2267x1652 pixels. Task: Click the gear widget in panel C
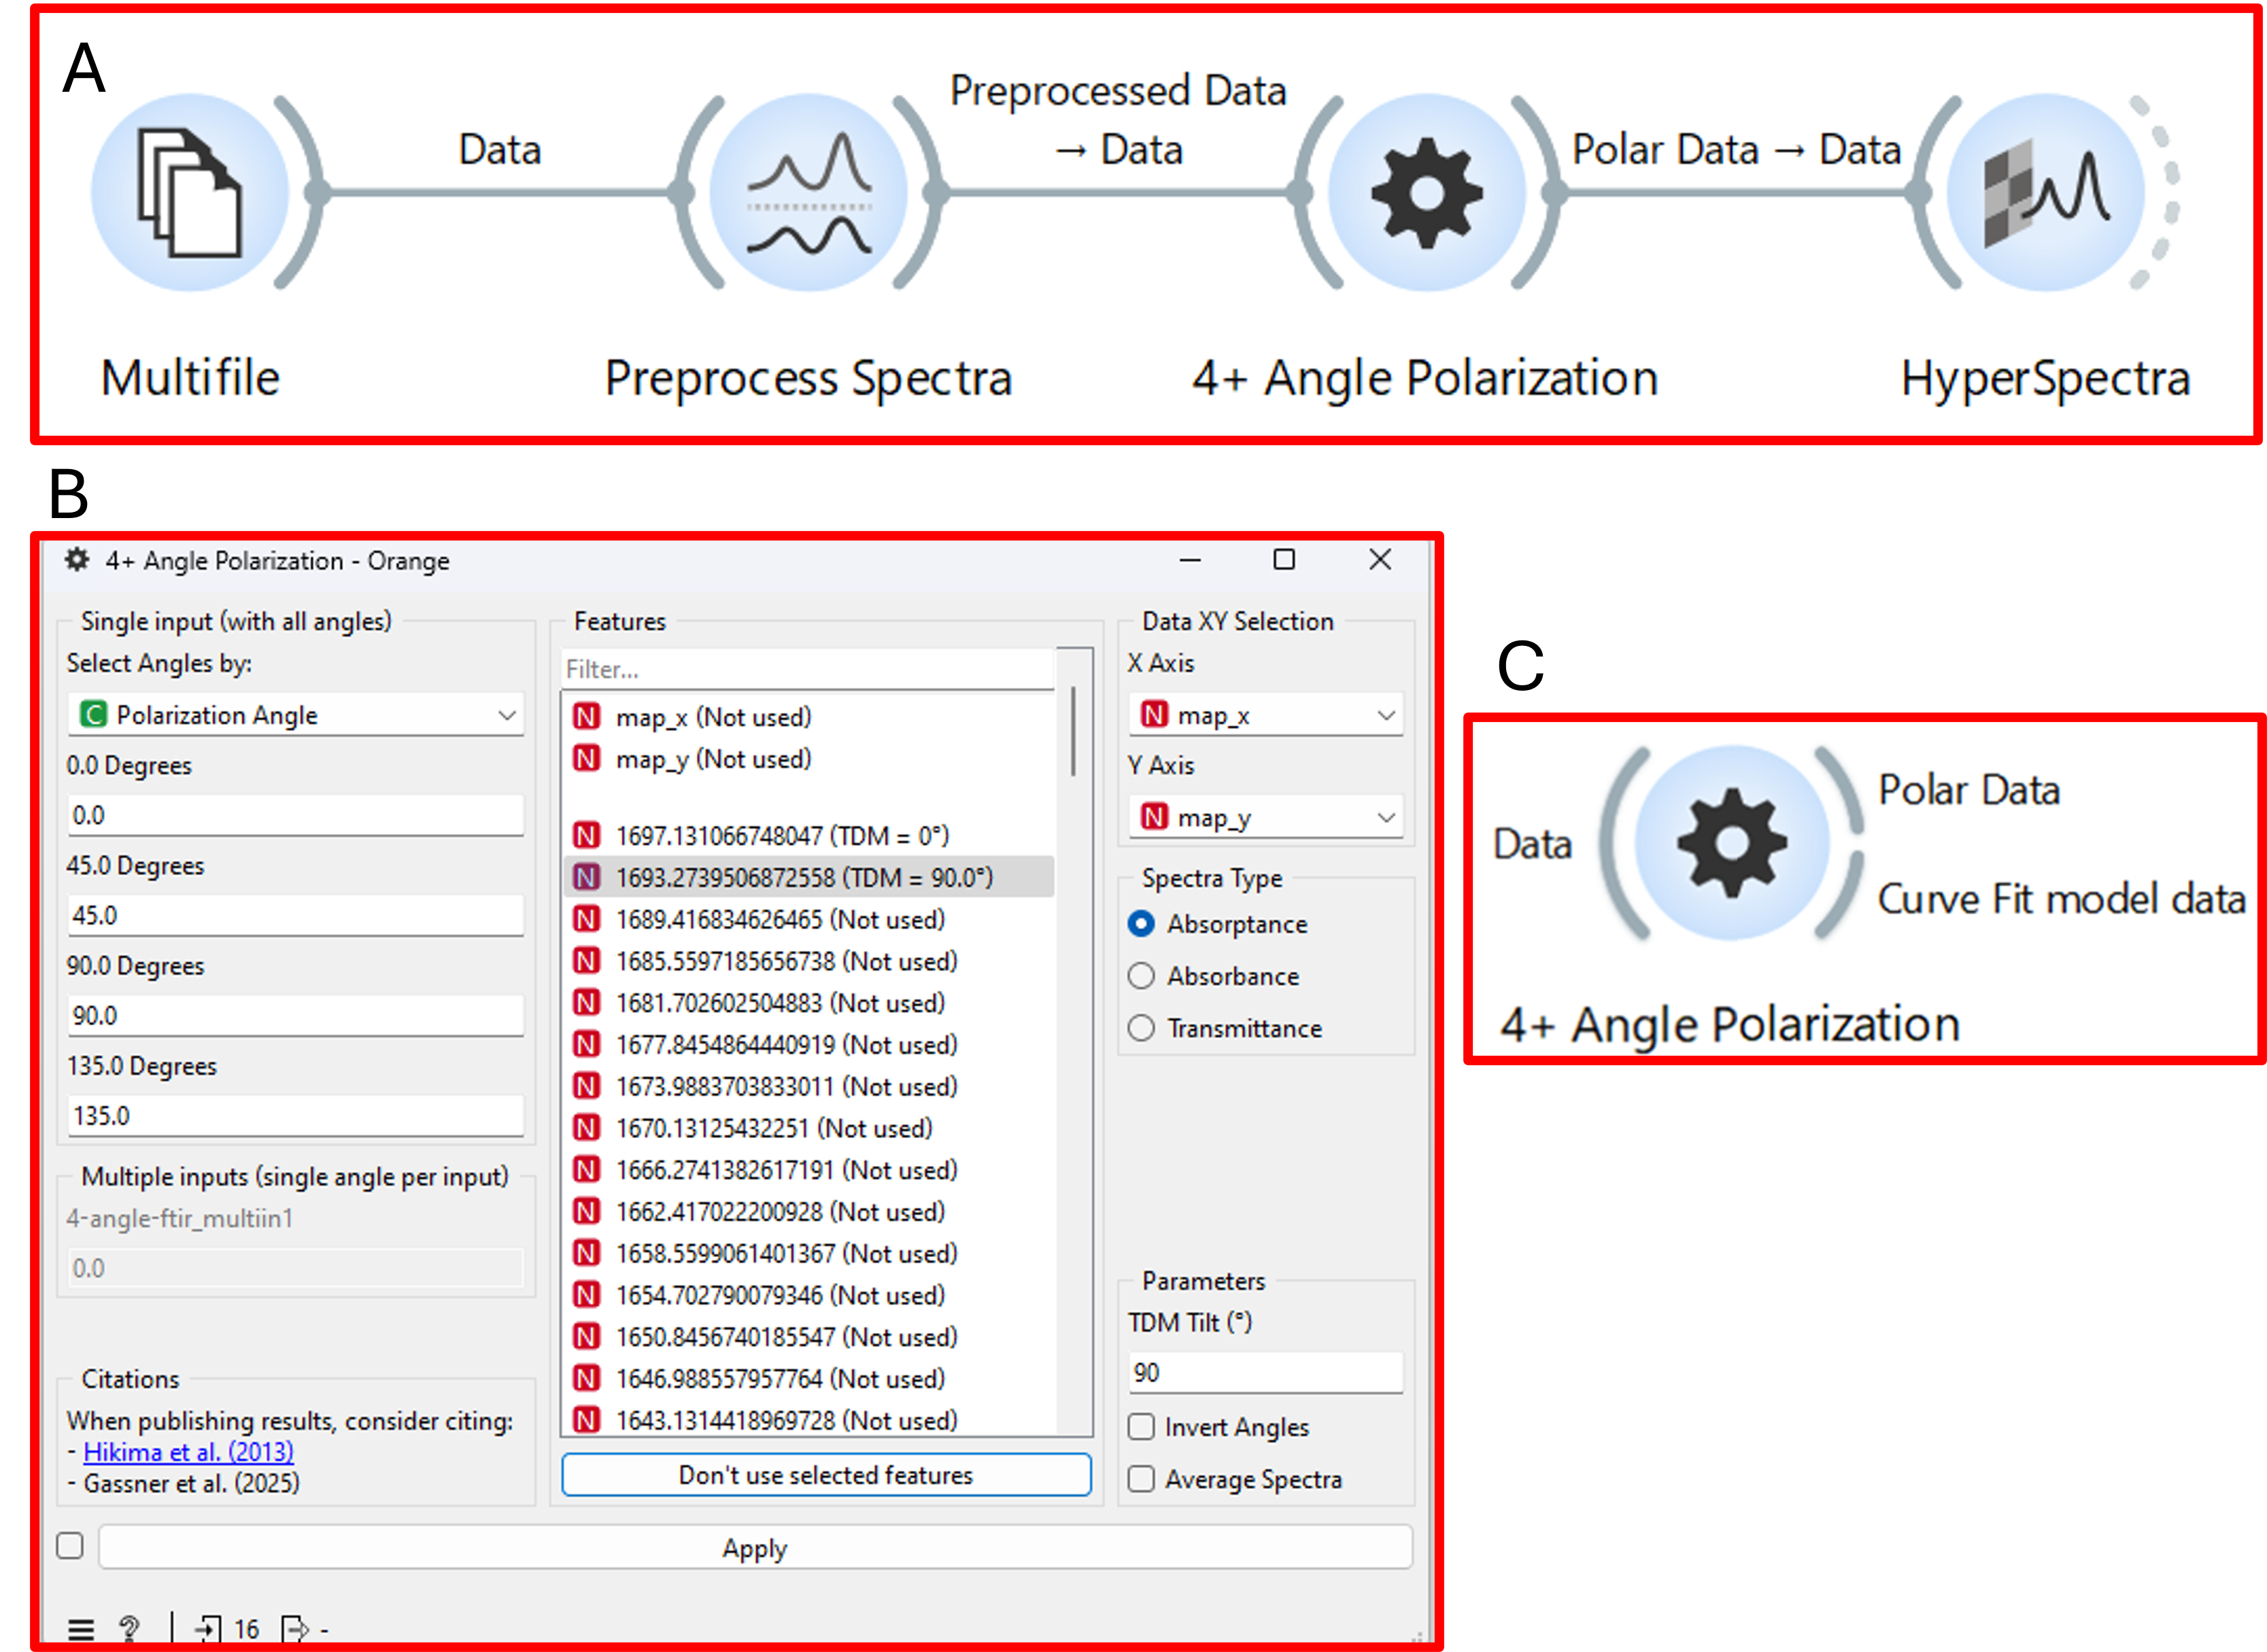1732,843
